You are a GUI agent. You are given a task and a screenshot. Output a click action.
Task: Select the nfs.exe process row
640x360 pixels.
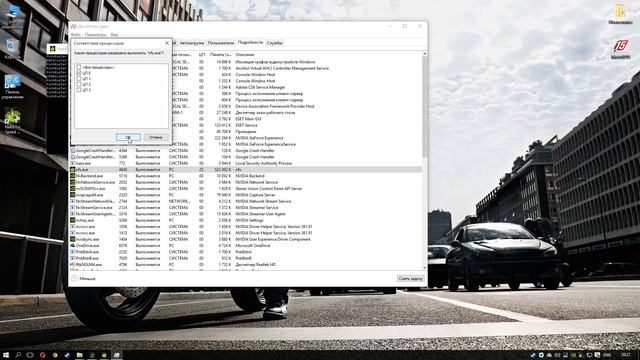pos(246,169)
